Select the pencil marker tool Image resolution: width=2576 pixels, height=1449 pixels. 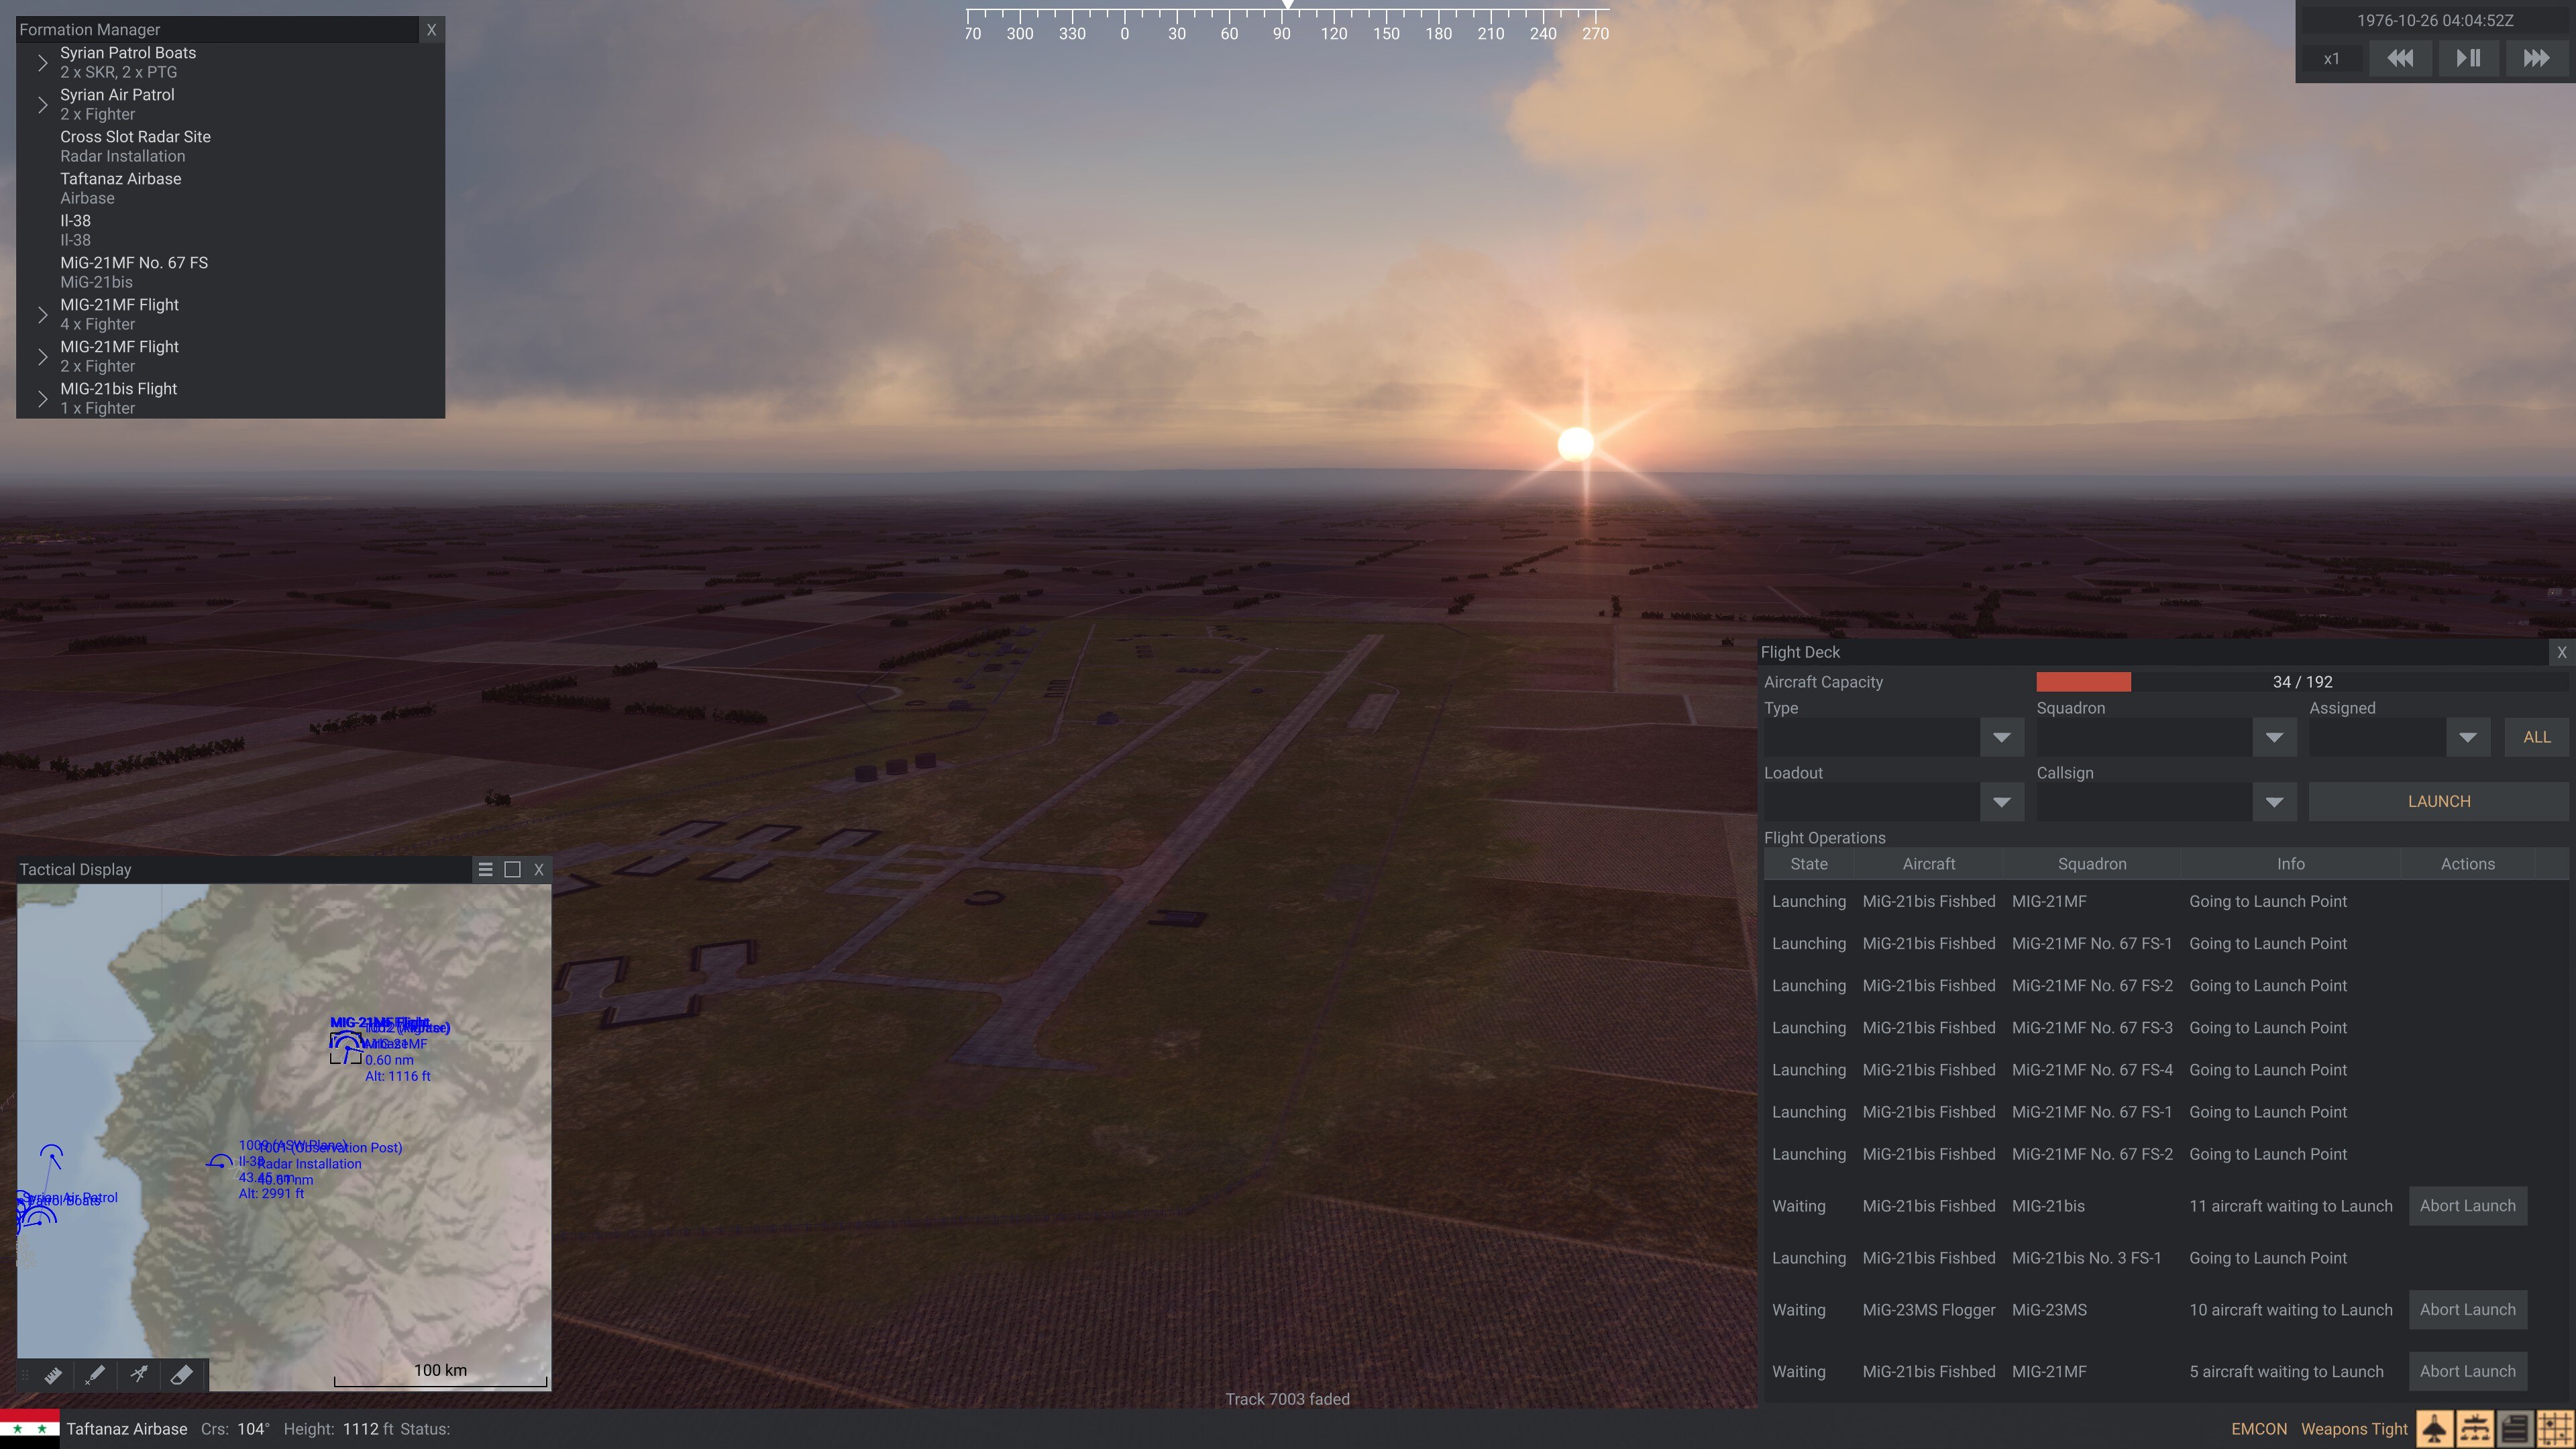point(95,1375)
